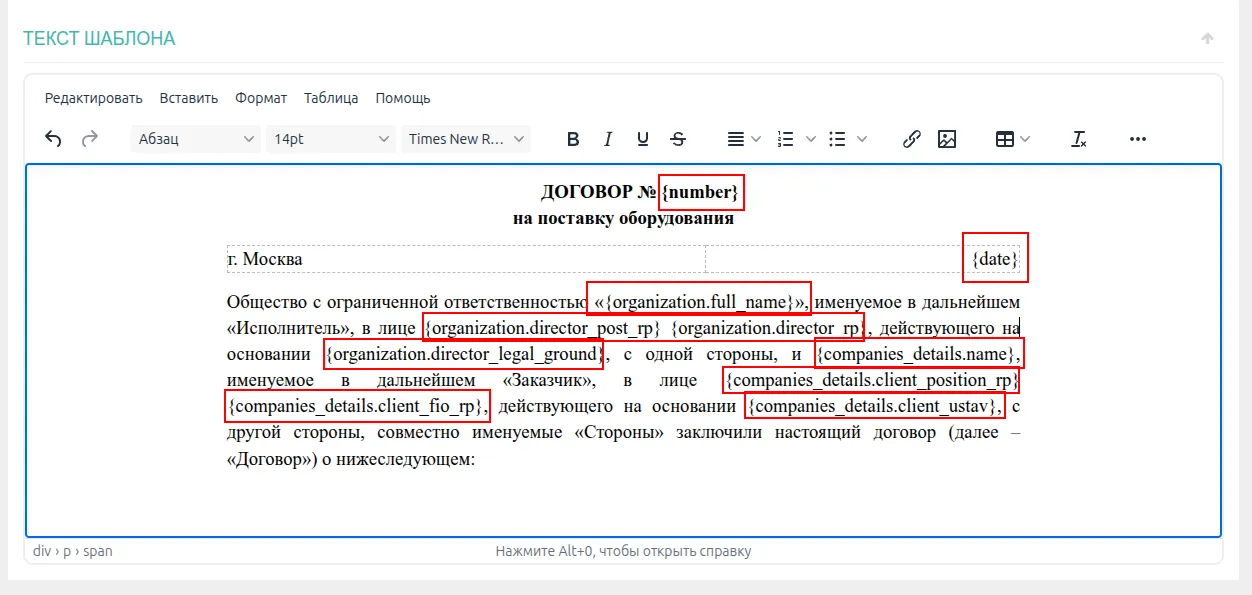The width and height of the screenshot is (1252, 595).
Task: Insert a link using the chain icon
Action: tap(911, 139)
